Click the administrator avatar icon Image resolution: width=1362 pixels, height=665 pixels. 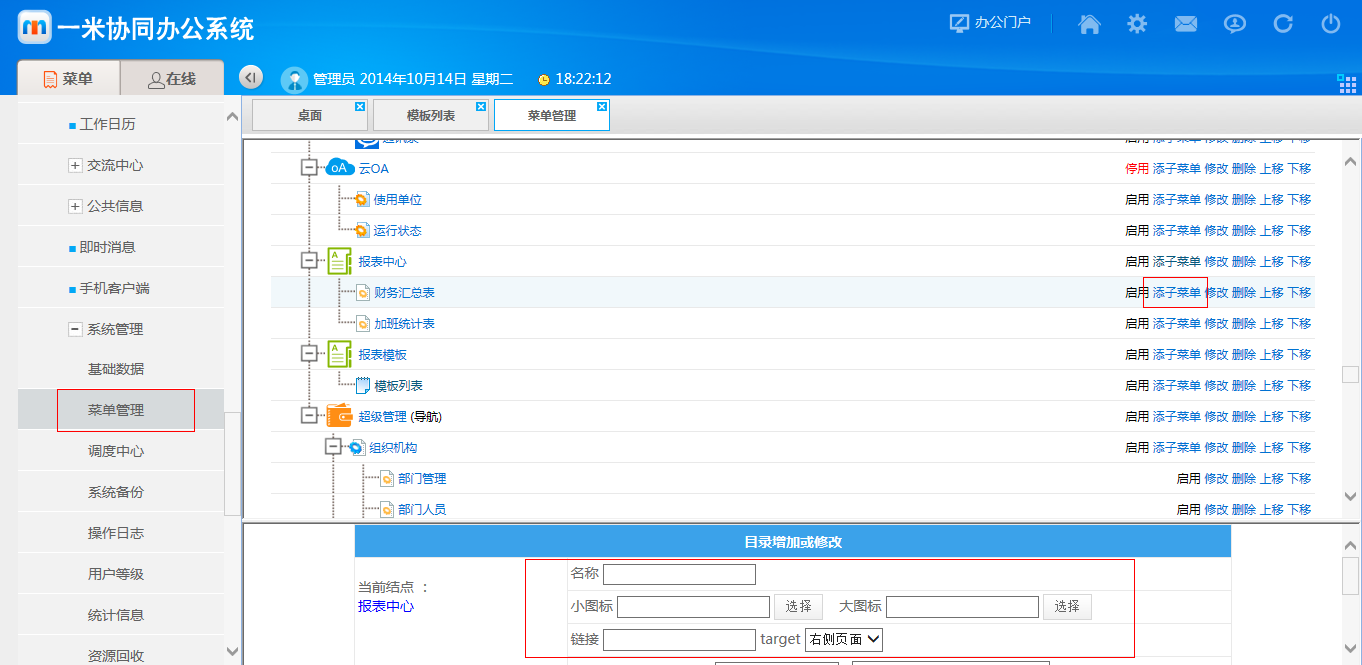(294, 79)
